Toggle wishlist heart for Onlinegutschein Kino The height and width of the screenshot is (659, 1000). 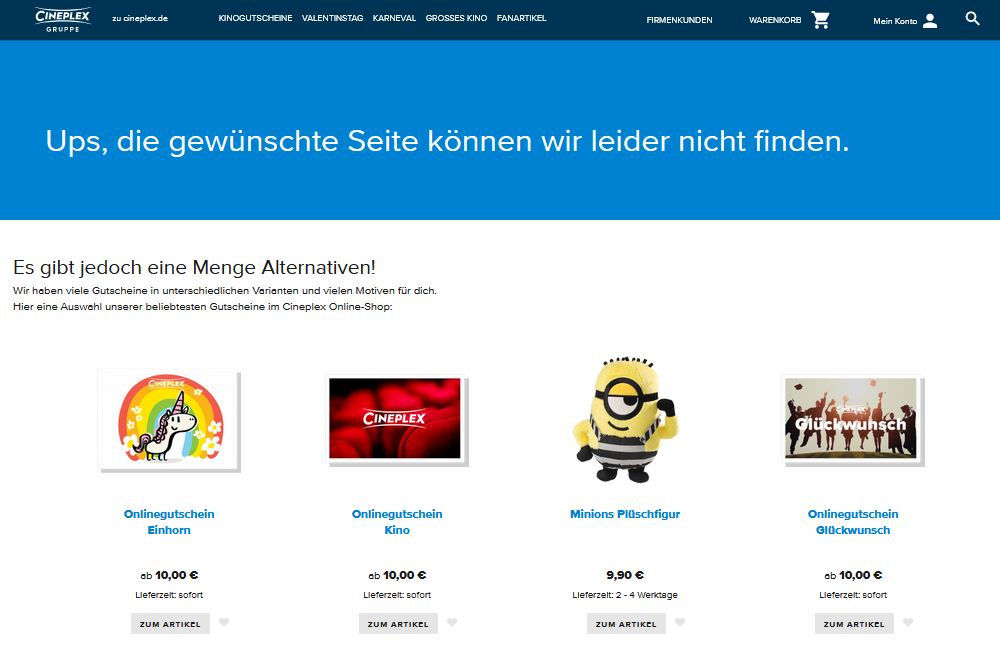pos(452,623)
